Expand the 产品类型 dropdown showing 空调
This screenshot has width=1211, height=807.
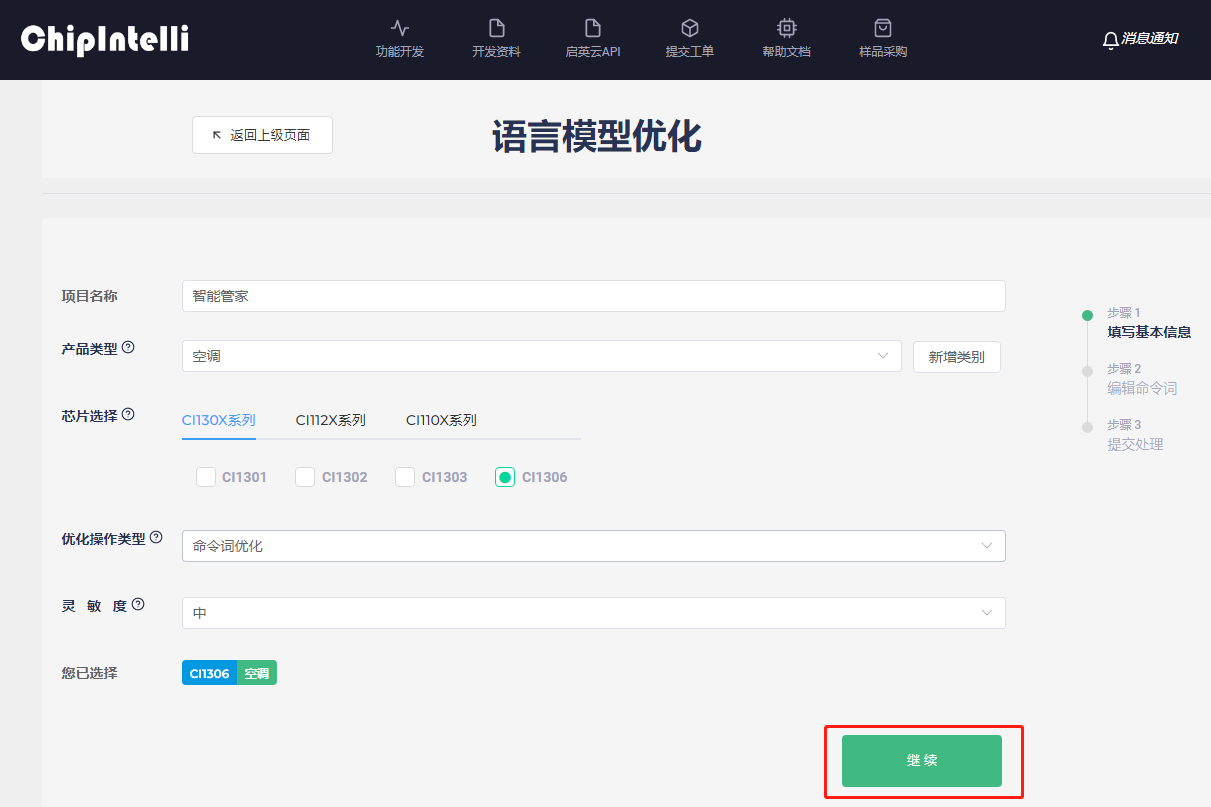coord(541,356)
